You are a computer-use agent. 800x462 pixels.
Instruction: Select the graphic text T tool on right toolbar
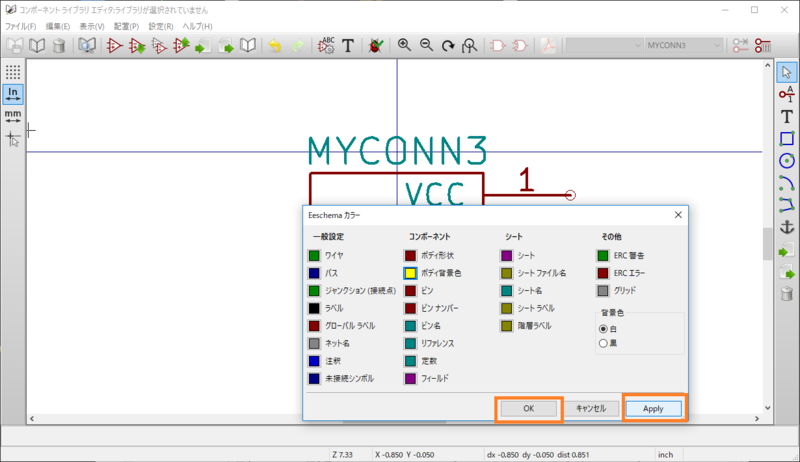tap(786, 117)
